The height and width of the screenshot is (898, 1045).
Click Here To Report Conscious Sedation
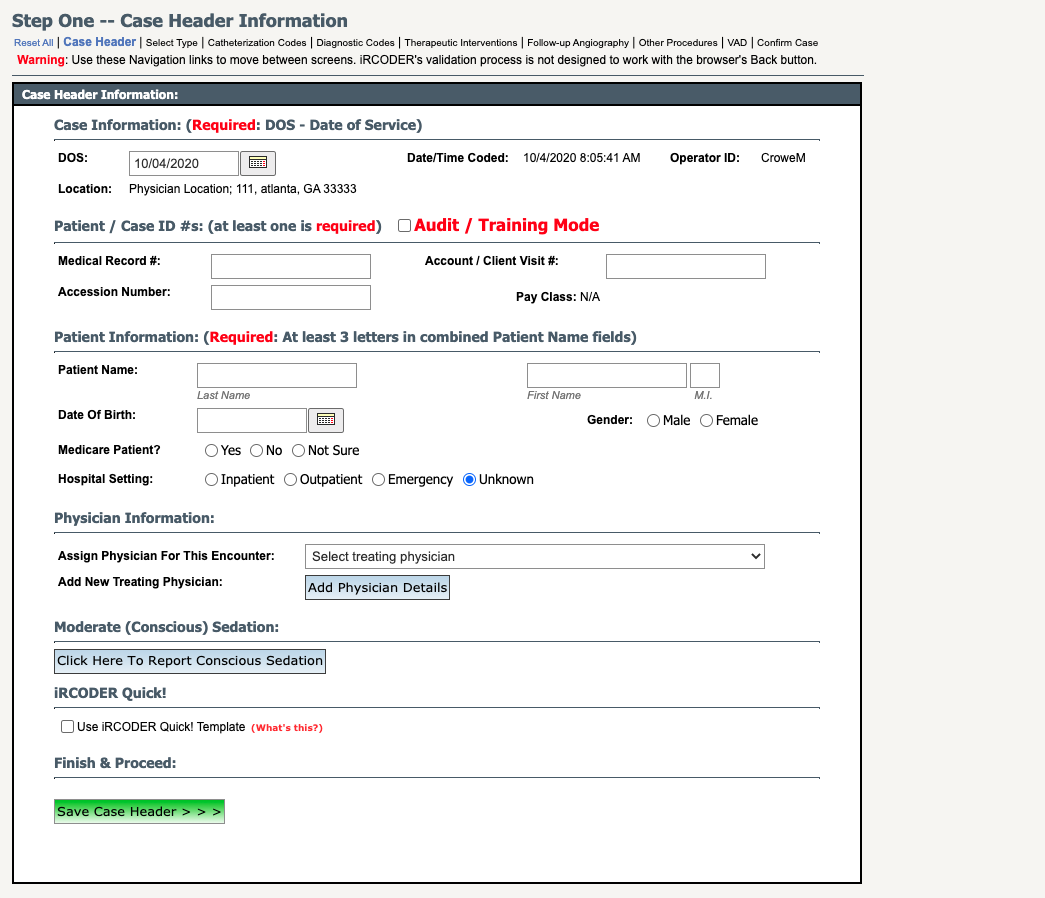pyautogui.click(x=190, y=661)
